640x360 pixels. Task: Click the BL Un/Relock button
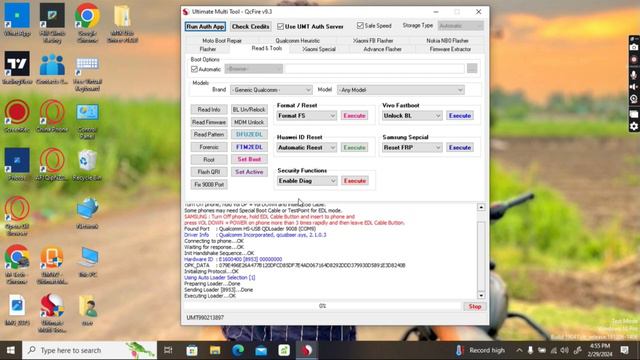coord(249,109)
